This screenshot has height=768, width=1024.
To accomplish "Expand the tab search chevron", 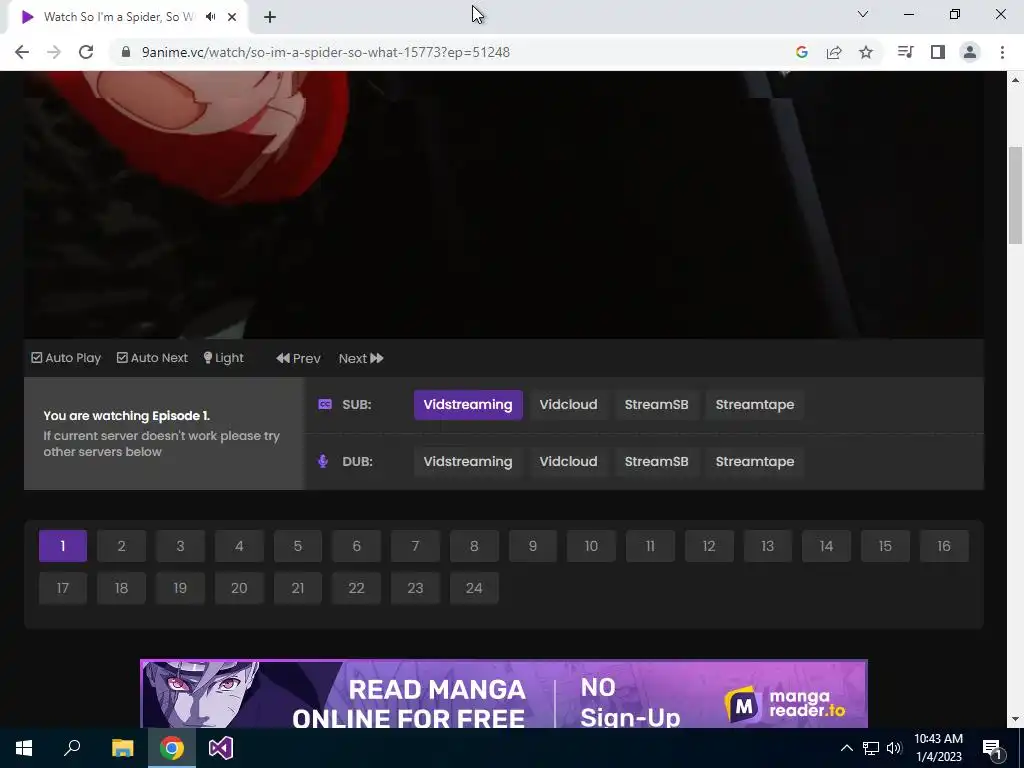I will click(863, 14).
